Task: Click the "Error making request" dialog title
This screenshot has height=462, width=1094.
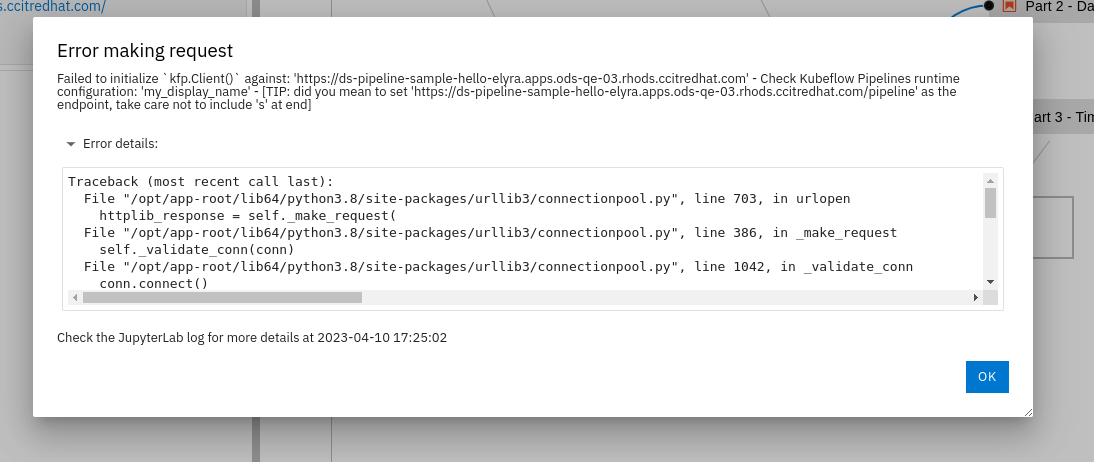Action: [x=145, y=51]
